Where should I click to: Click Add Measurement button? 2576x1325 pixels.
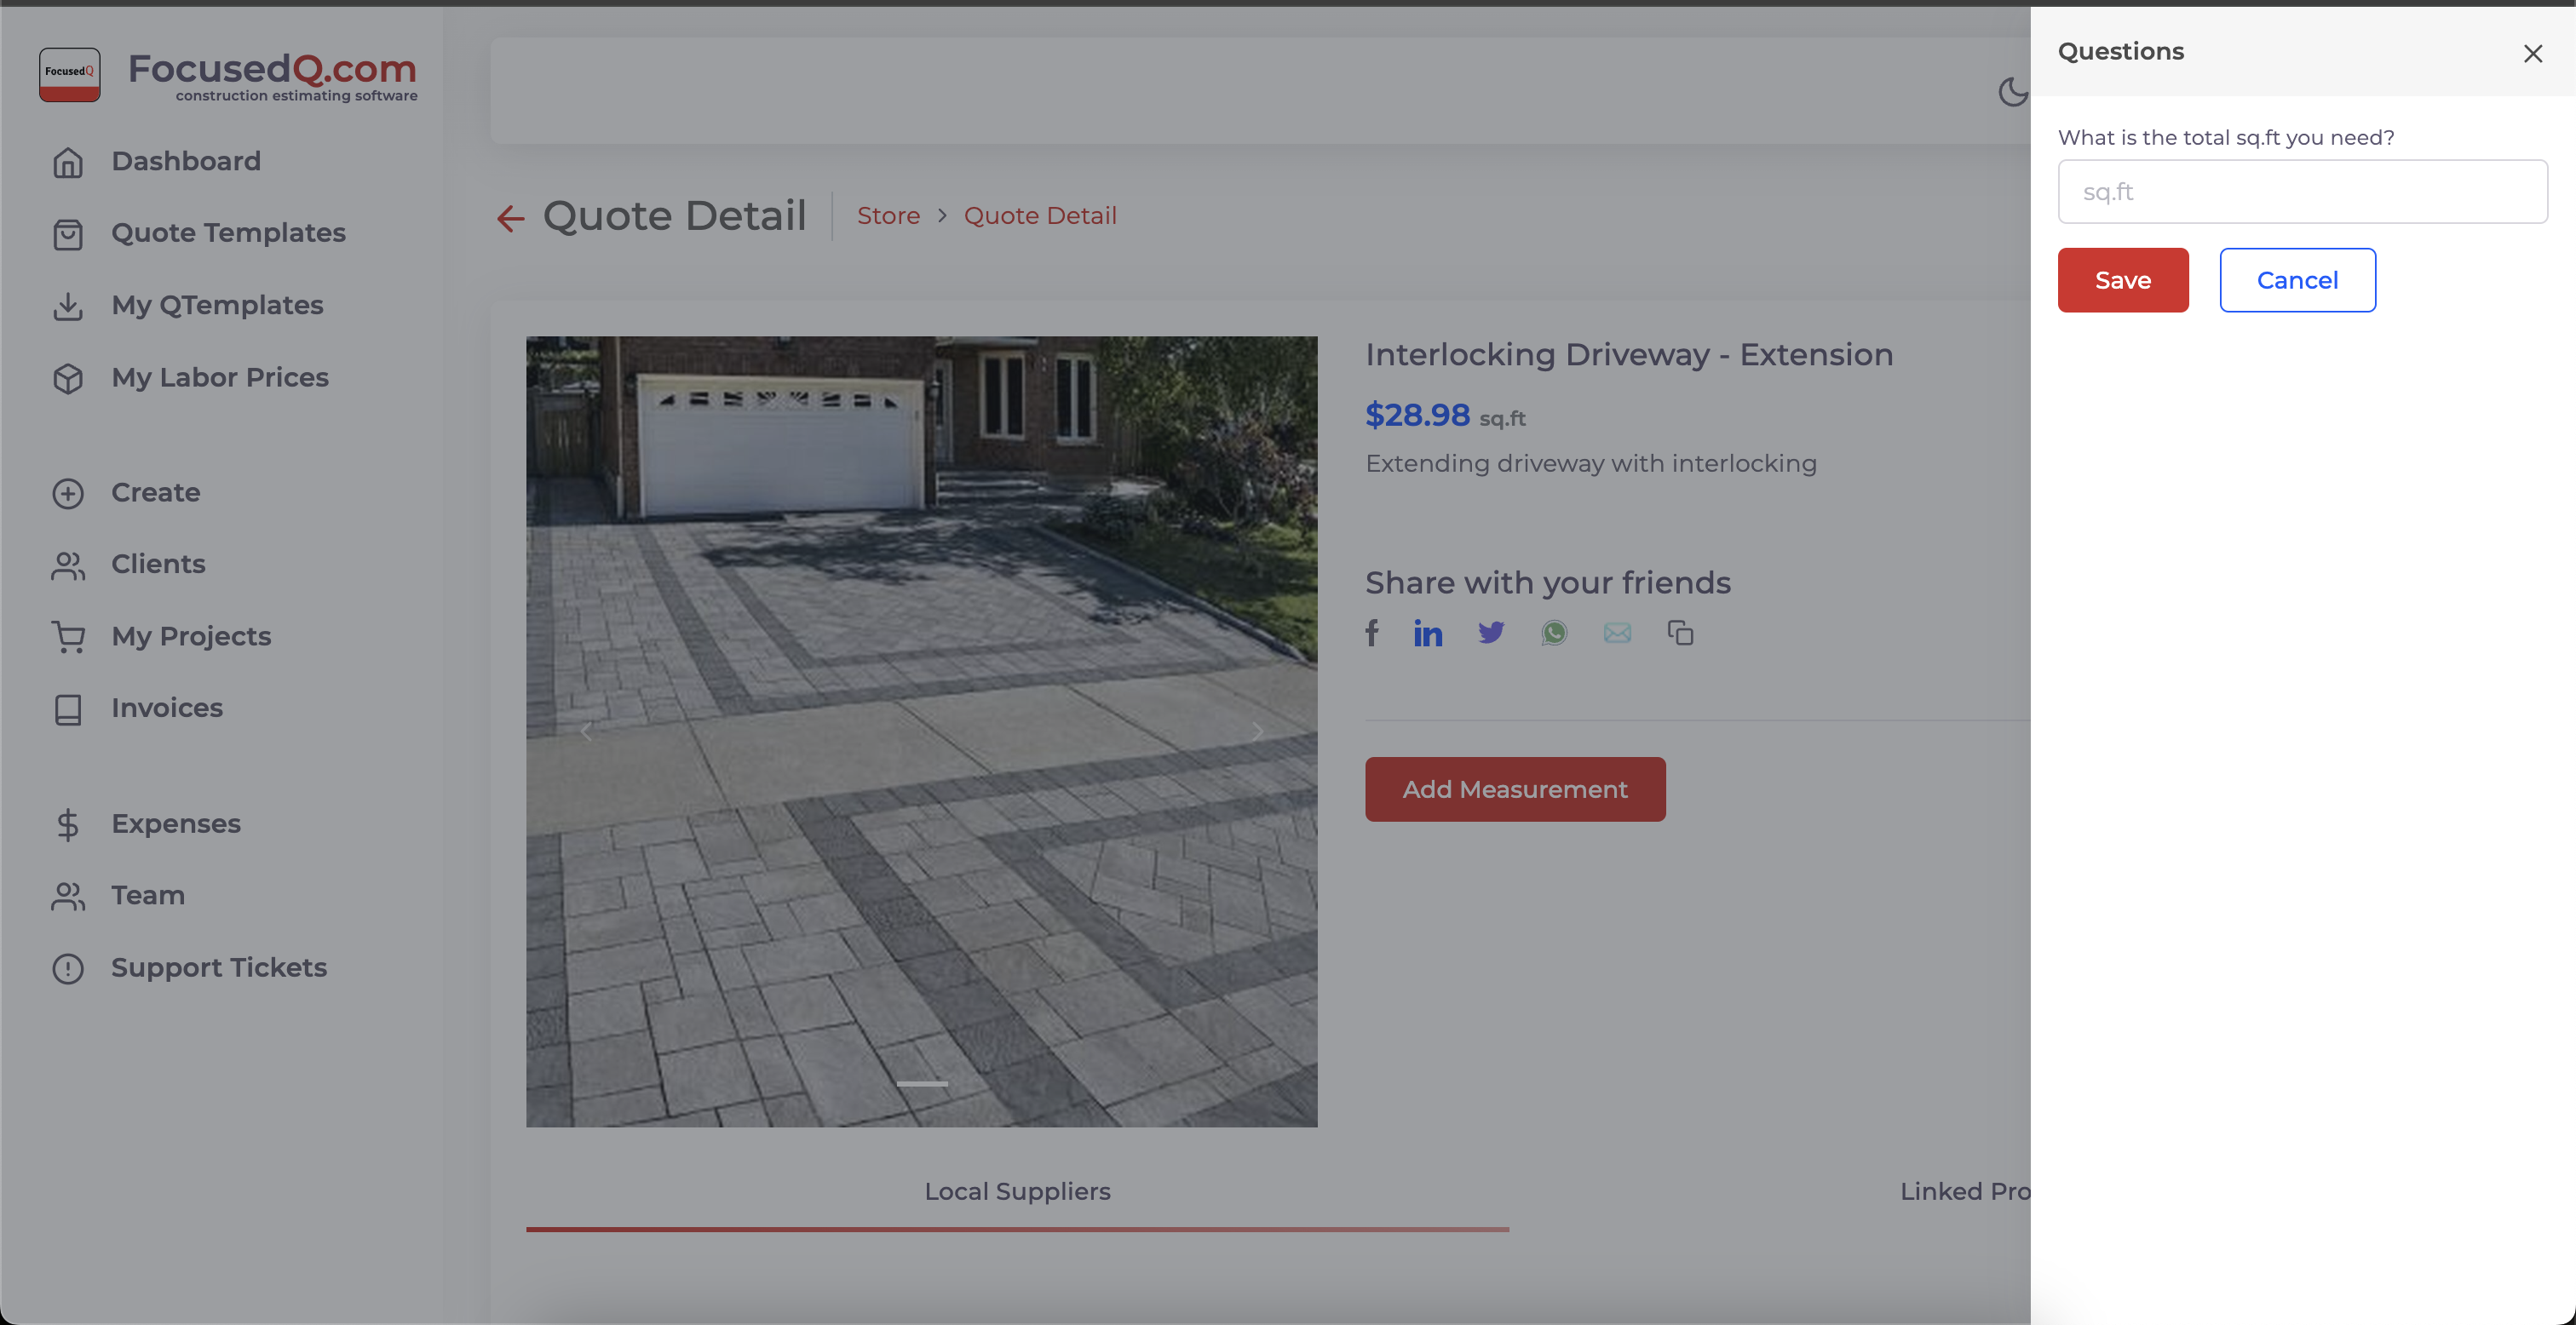point(1516,788)
